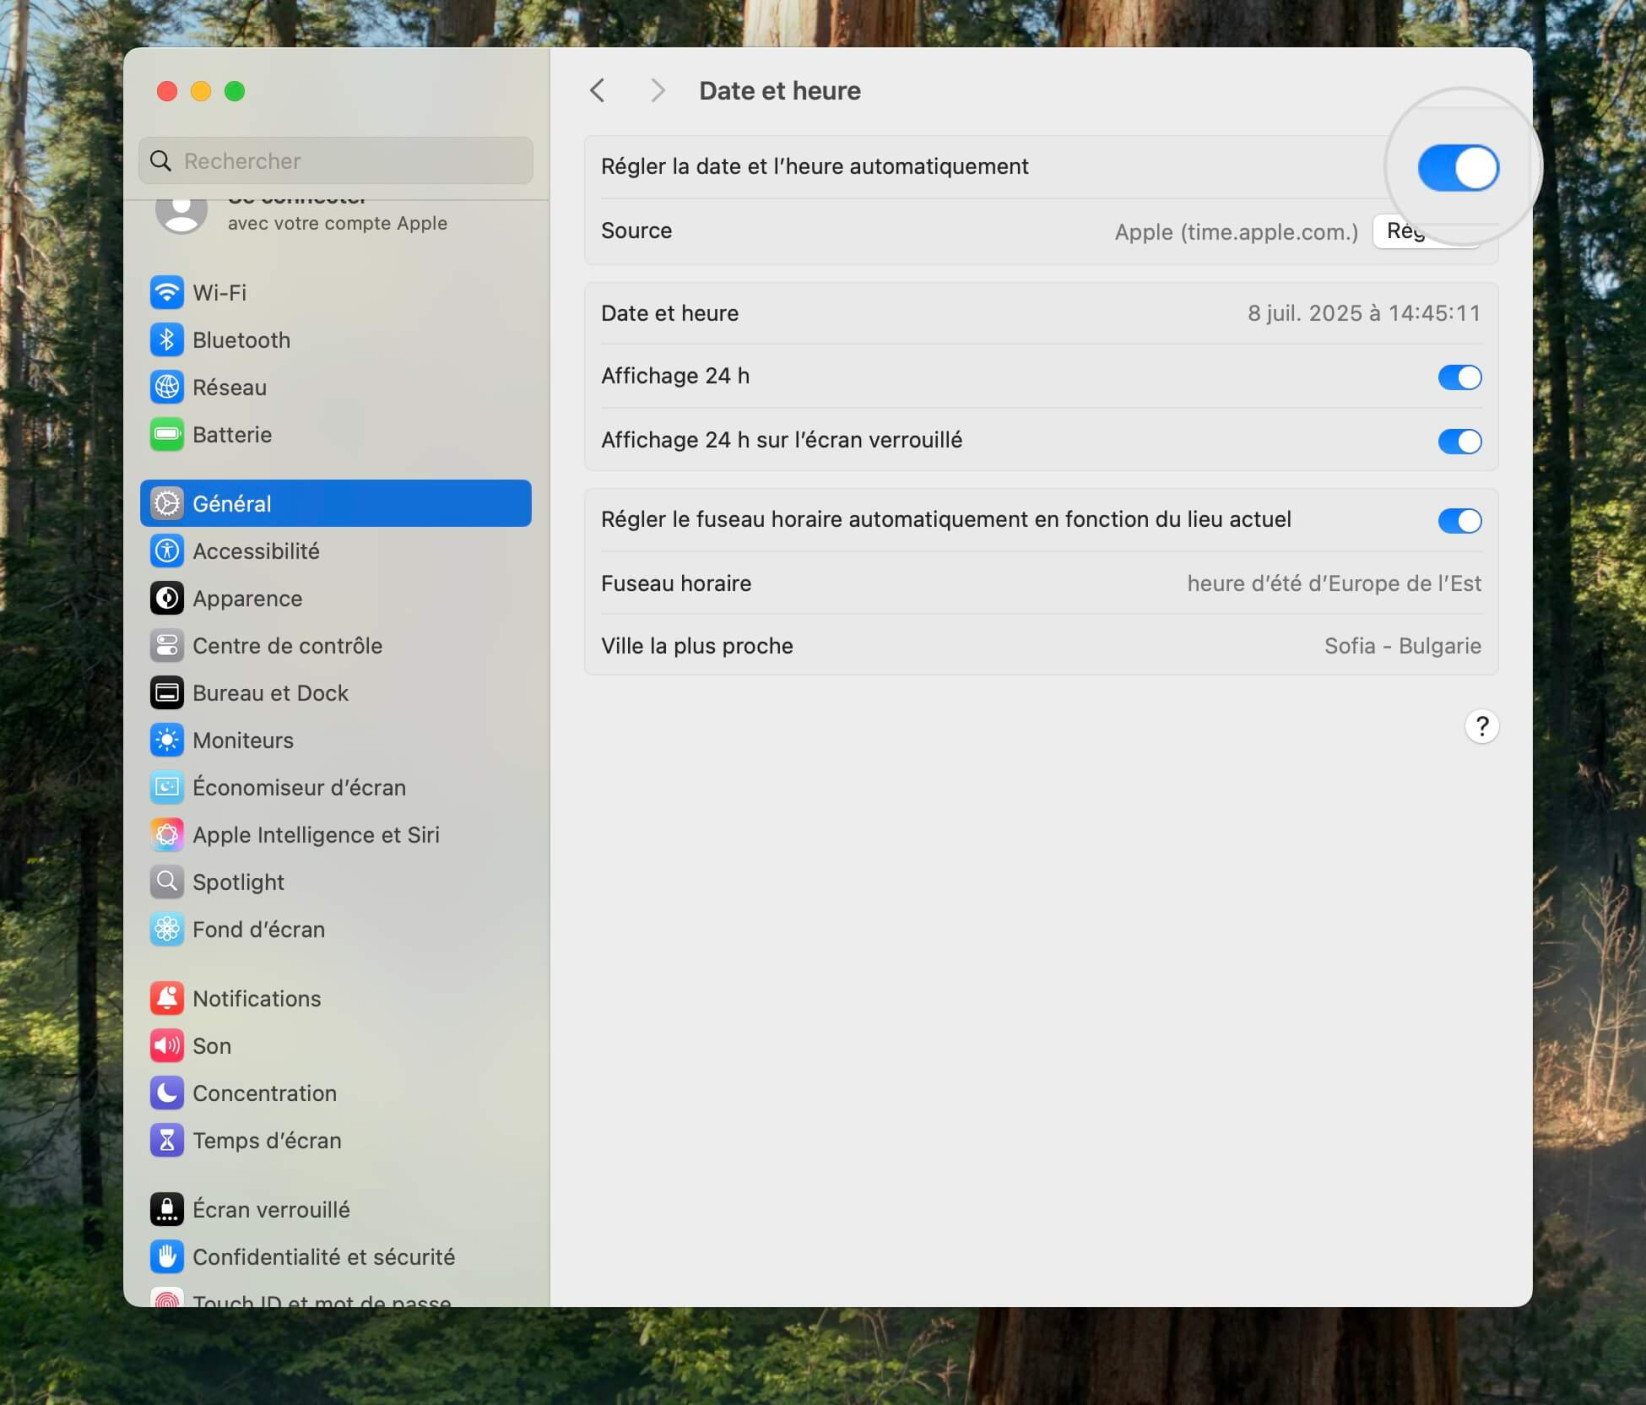Select 'Apparence' label in sidebar
Screen dimensions: 1646x1405
coord(247,598)
